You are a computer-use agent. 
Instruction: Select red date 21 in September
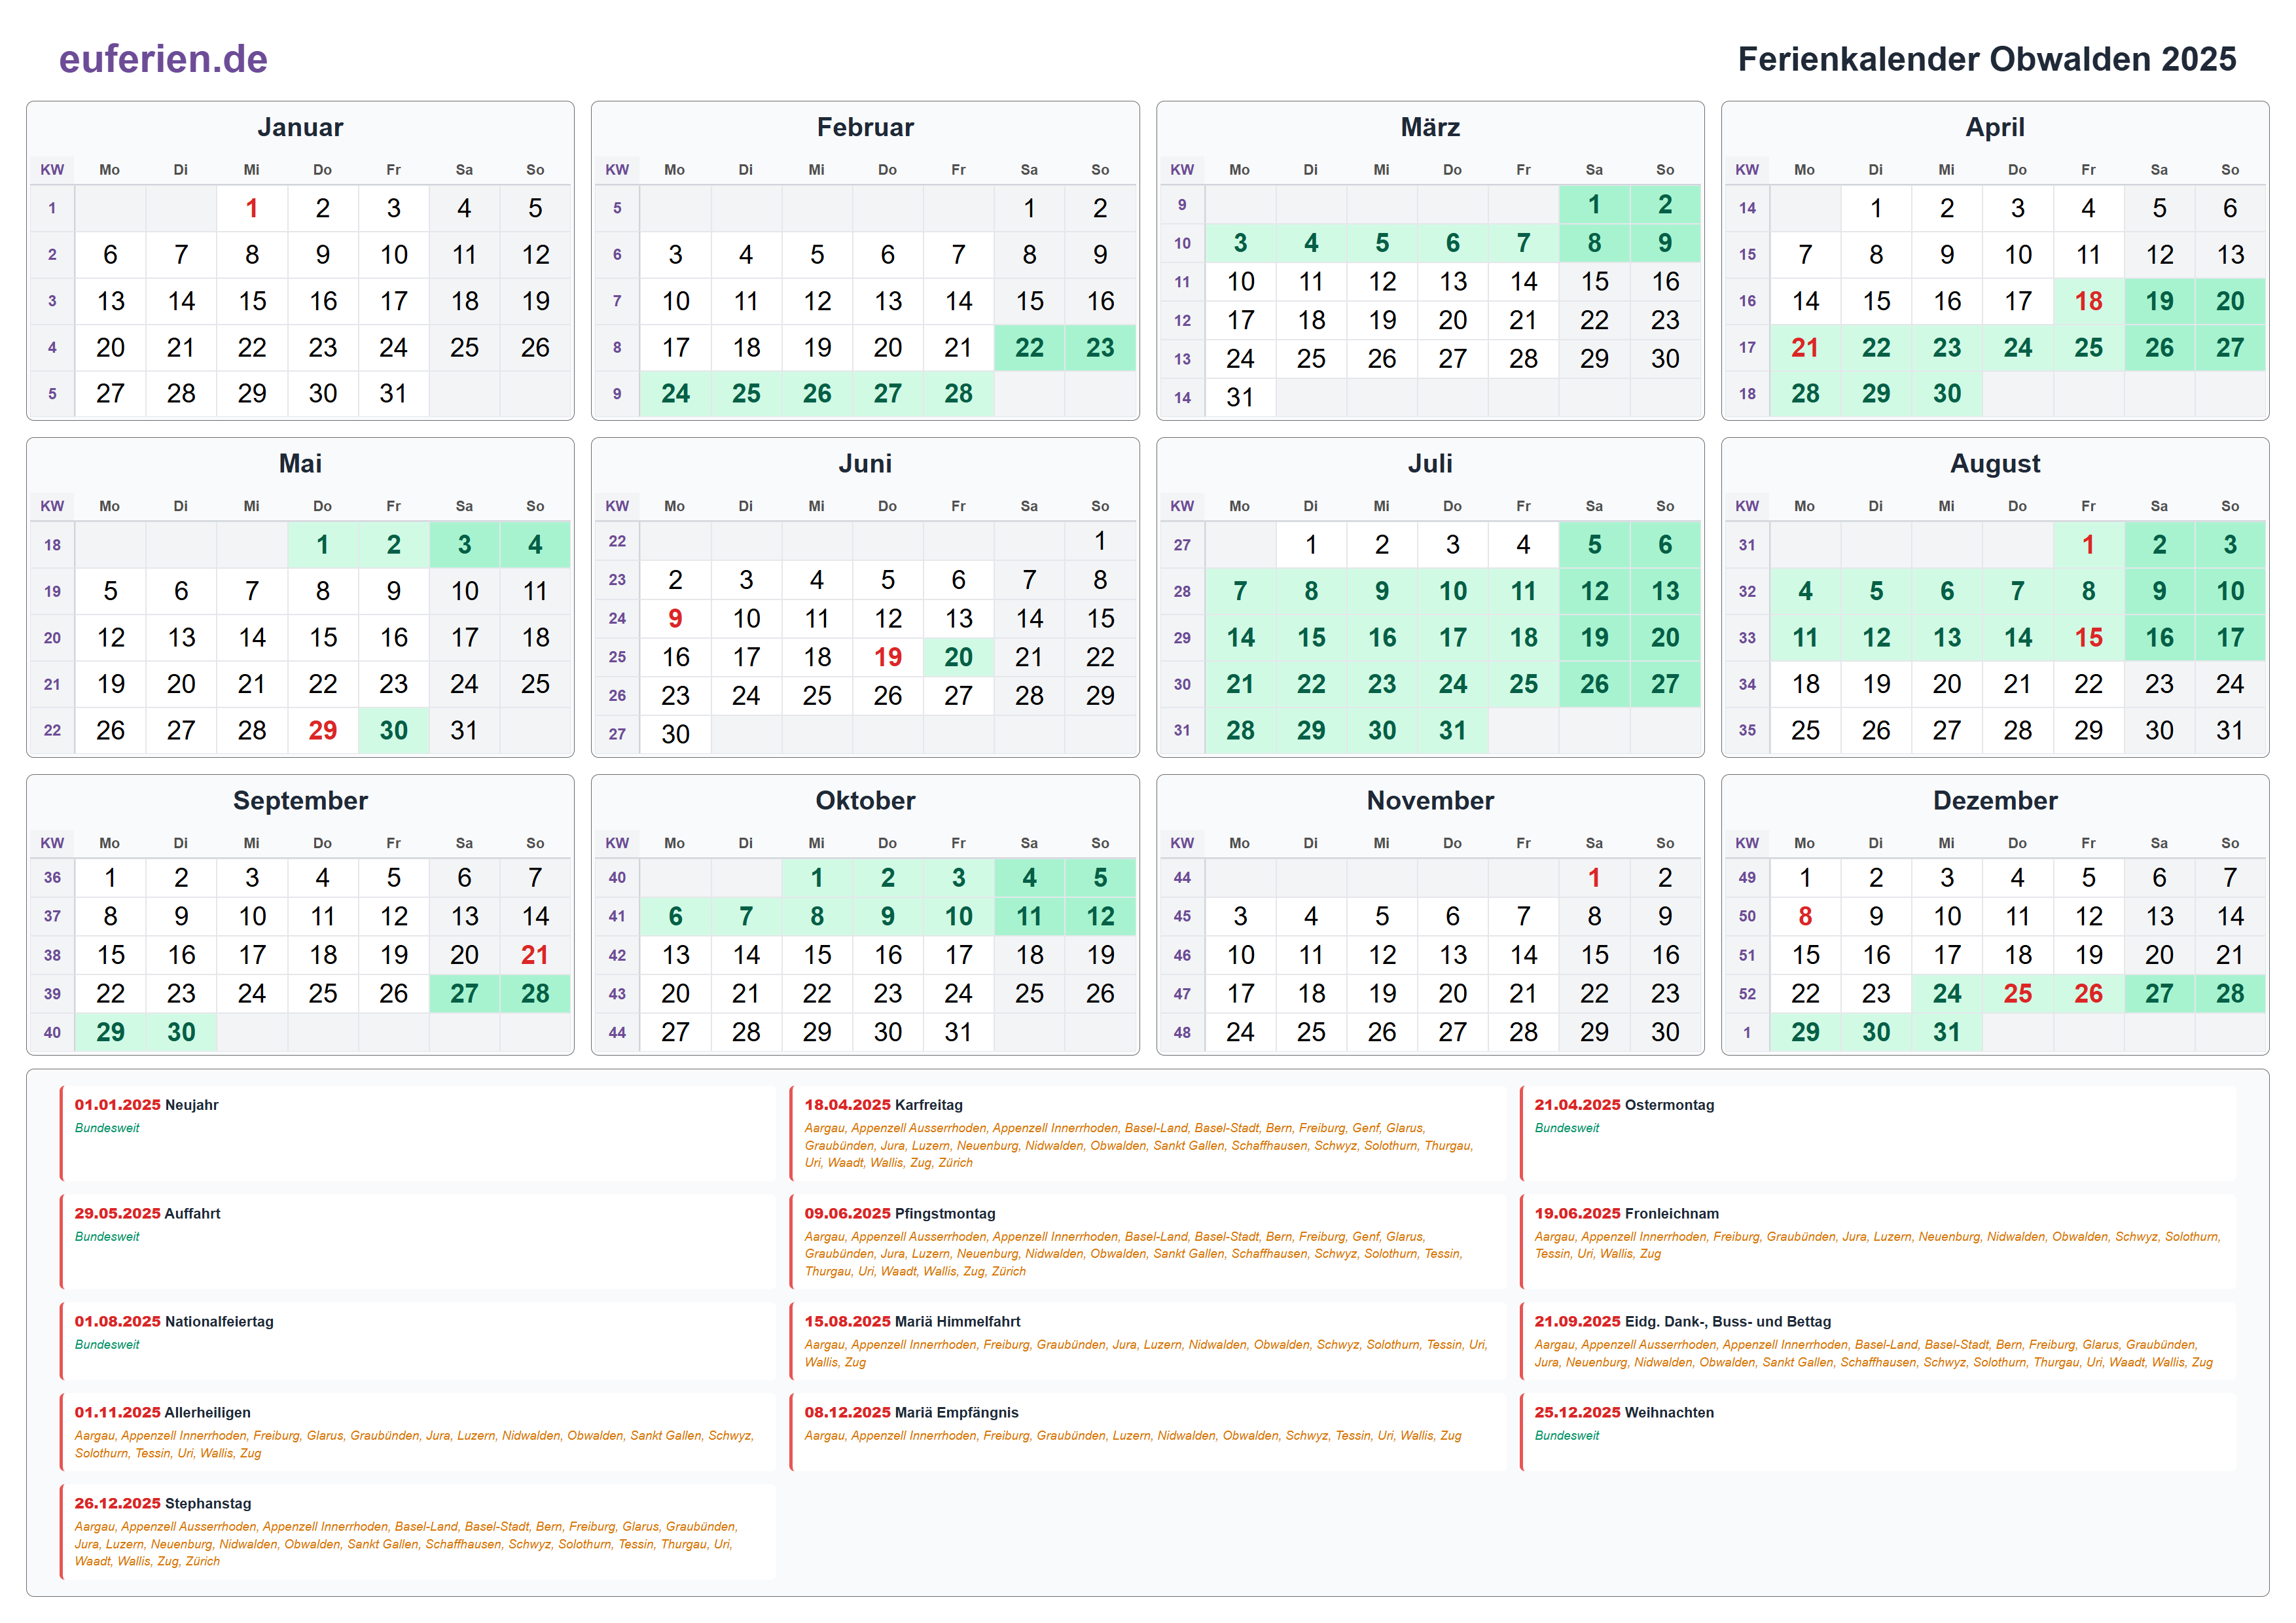[535, 955]
